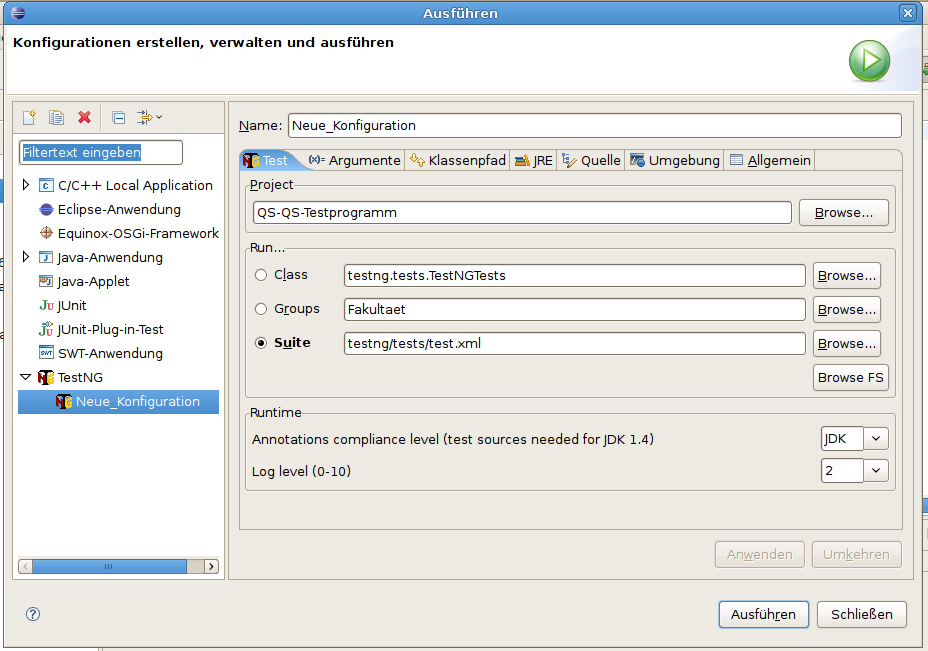928x651 pixels.
Task: Click the Schließen button
Action: 862,614
